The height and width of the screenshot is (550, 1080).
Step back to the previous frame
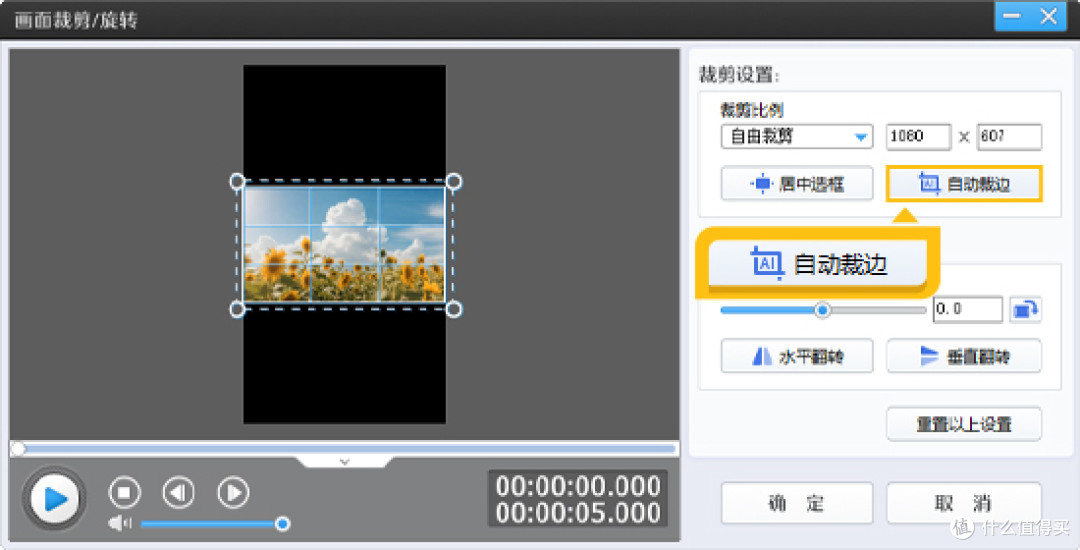[178, 492]
